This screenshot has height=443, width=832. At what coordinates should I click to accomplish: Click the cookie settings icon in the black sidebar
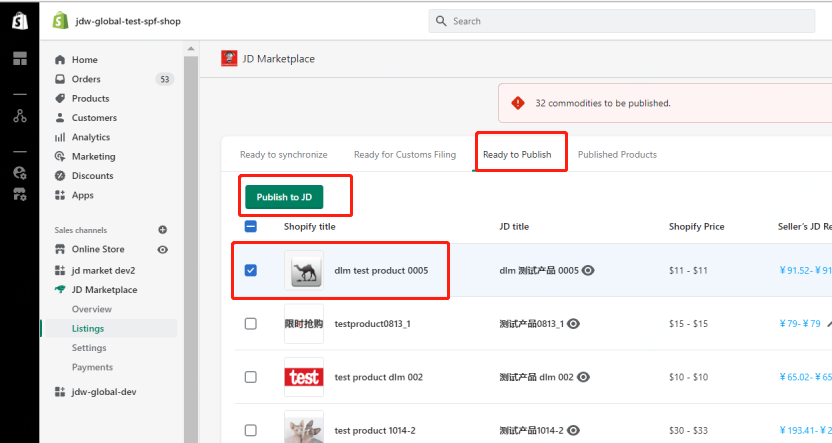[20, 172]
